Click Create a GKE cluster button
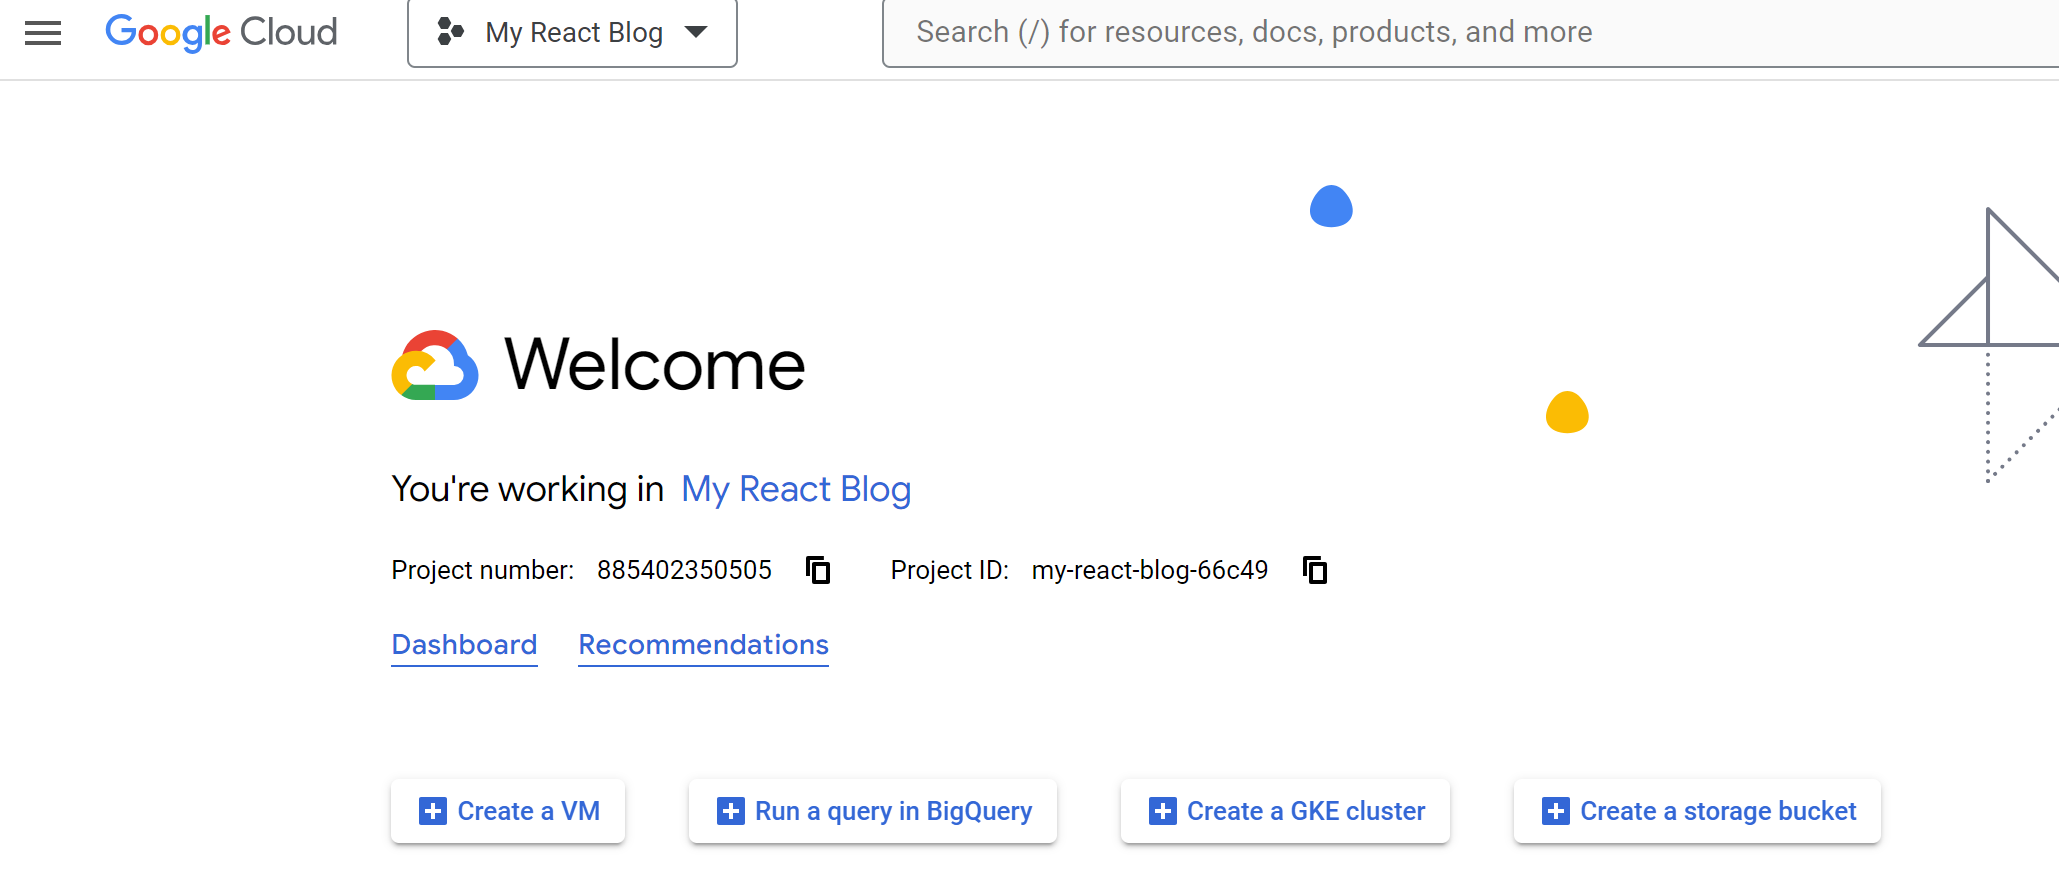2059x890 pixels. coord(1285,811)
